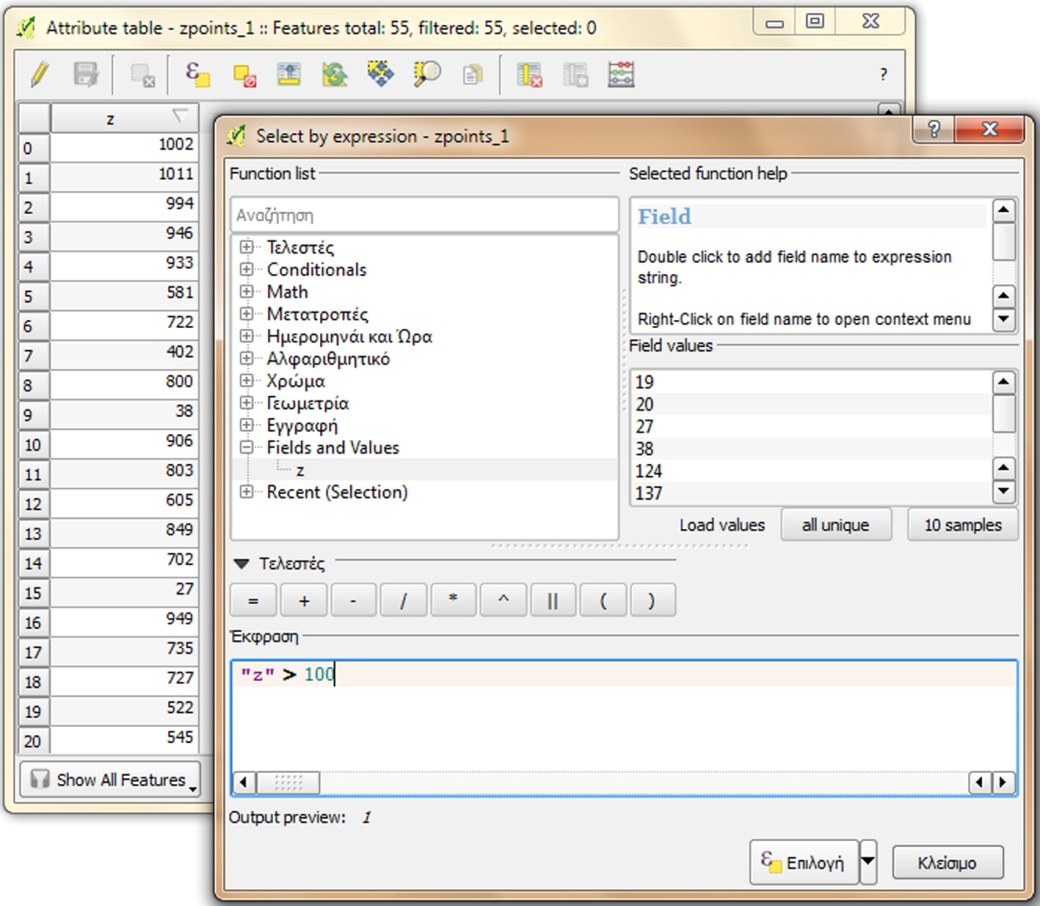The image size is (1040, 906).
Task: Click delete selected features icon
Action: [x=143, y=74]
